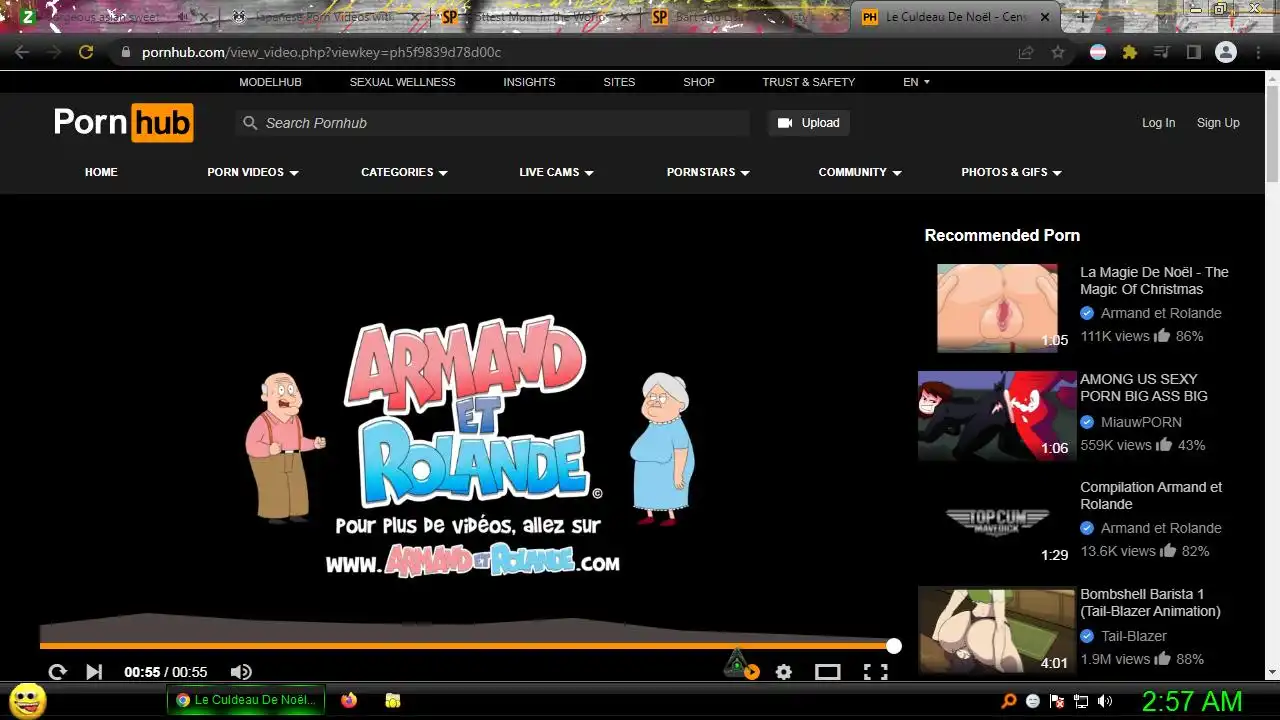The height and width of the screenshot is (720, 1280).
Task: Click the video progress bar end handle
Action: pyautogui.click(x=894, y=646)
